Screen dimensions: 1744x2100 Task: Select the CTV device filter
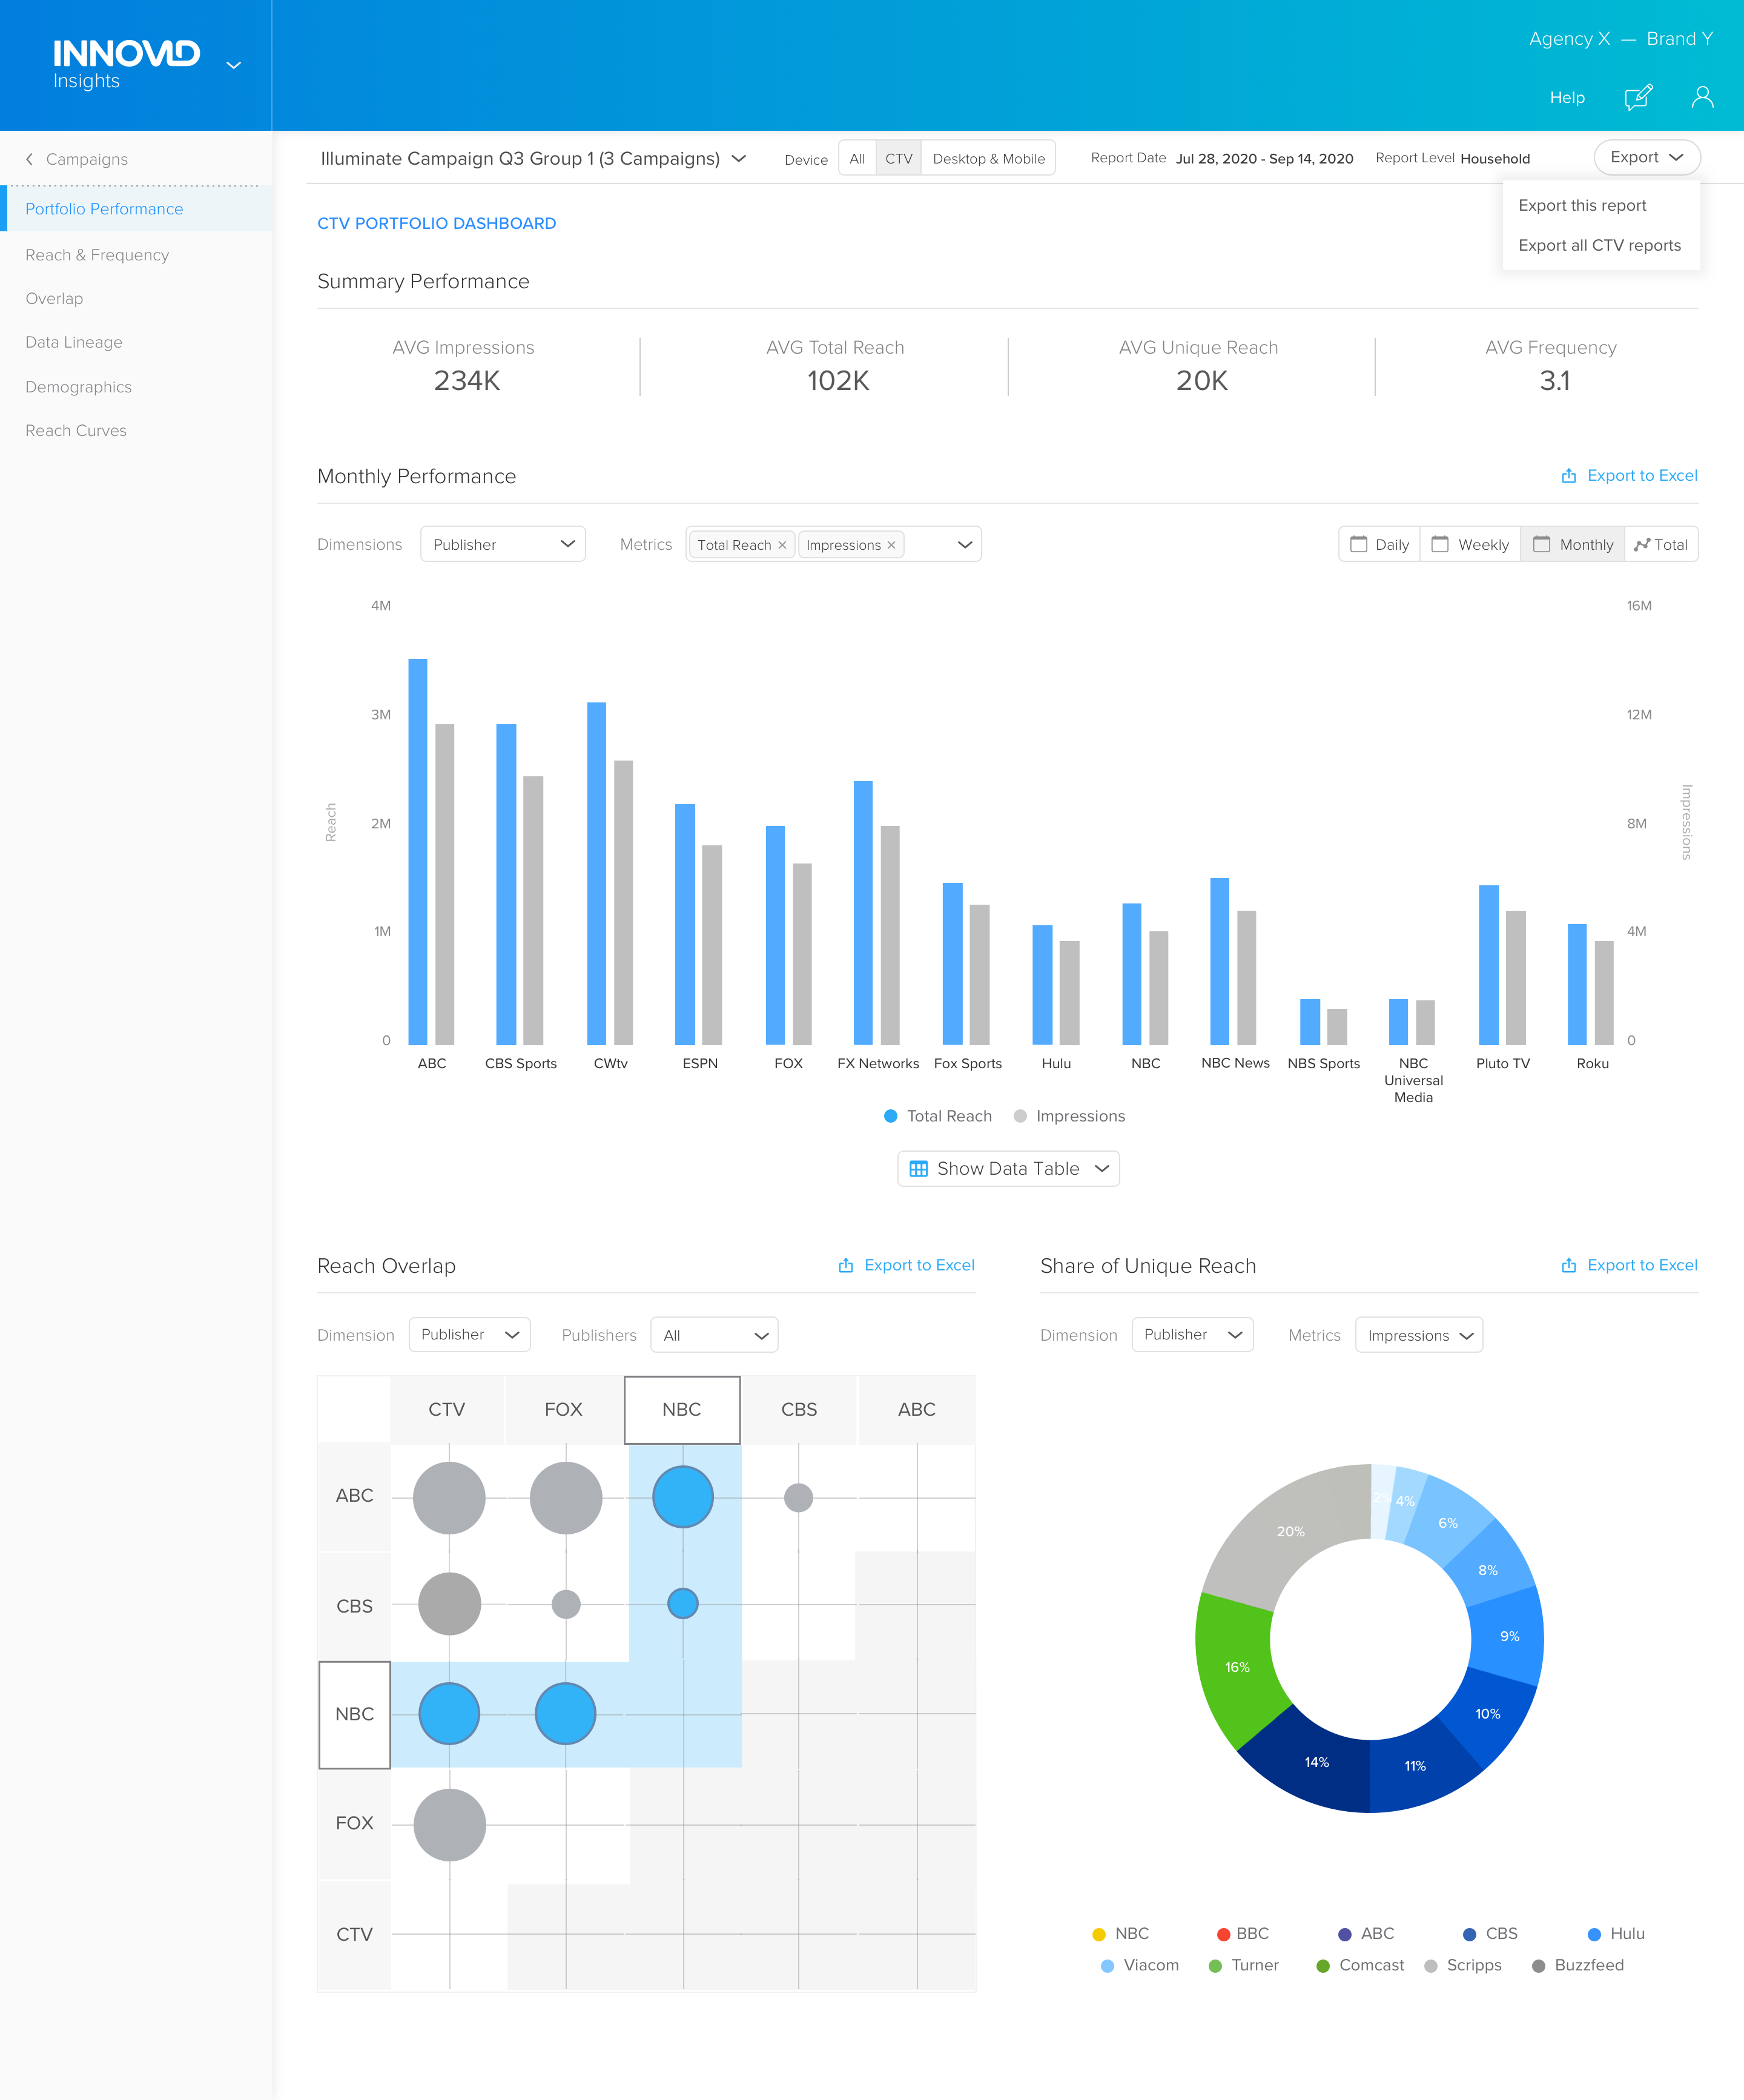(898, 158)
